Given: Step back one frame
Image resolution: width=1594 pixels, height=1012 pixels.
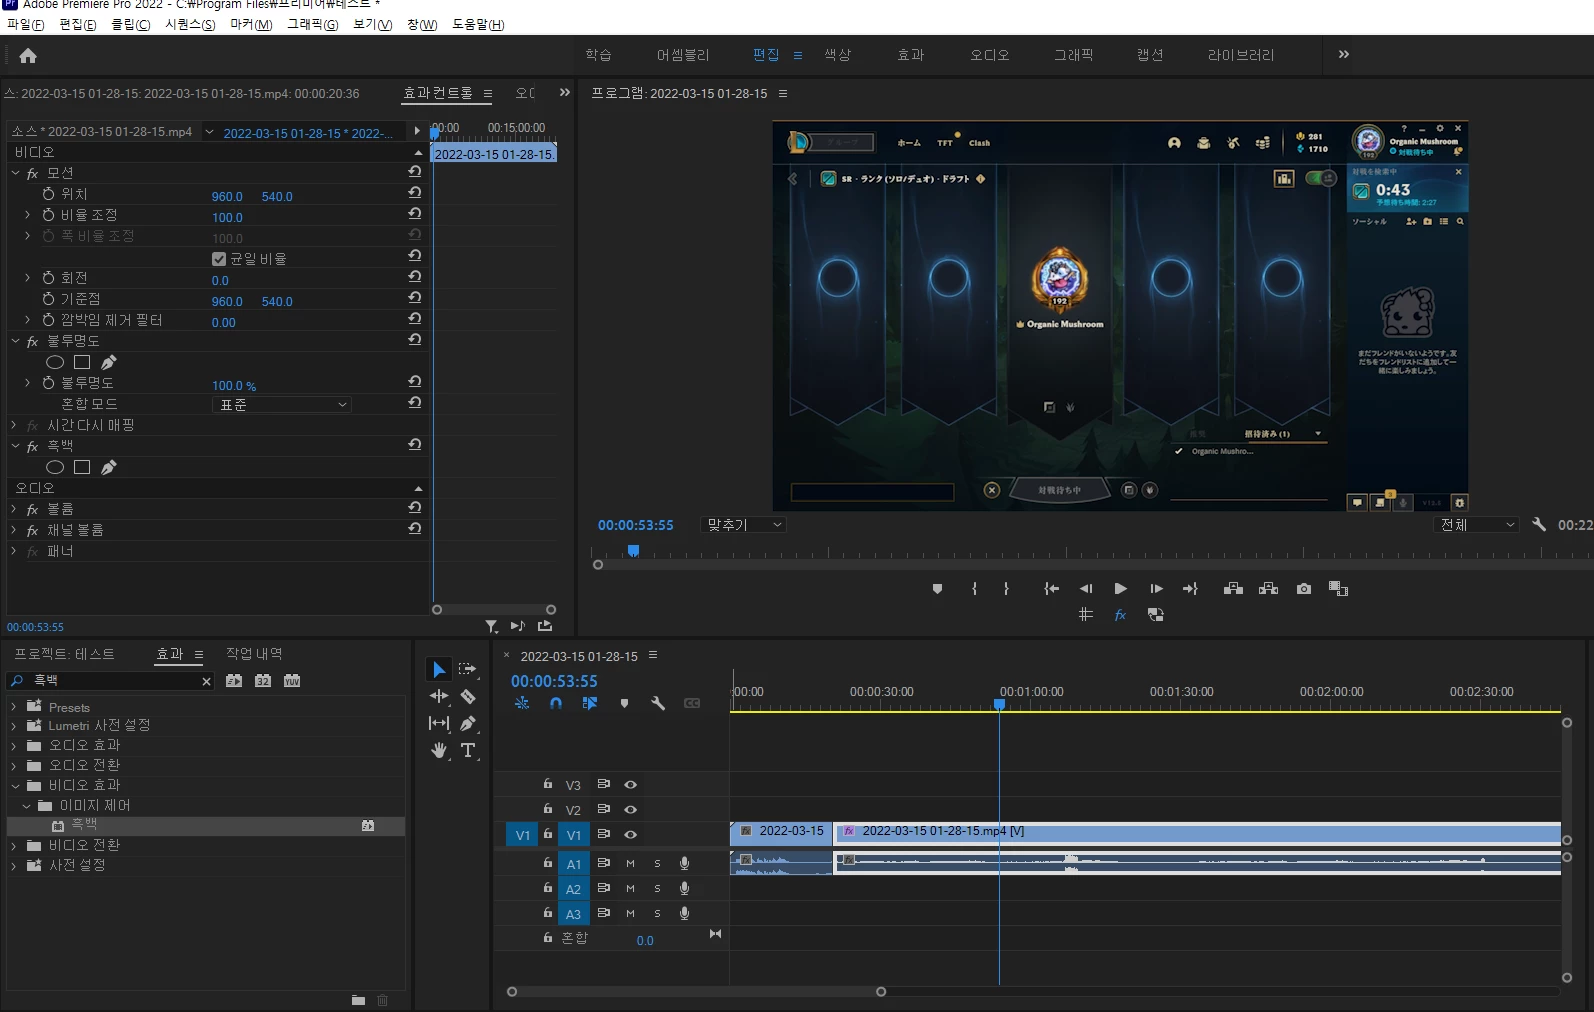Looking at the screenshot, I should [x=1086, y=589].
